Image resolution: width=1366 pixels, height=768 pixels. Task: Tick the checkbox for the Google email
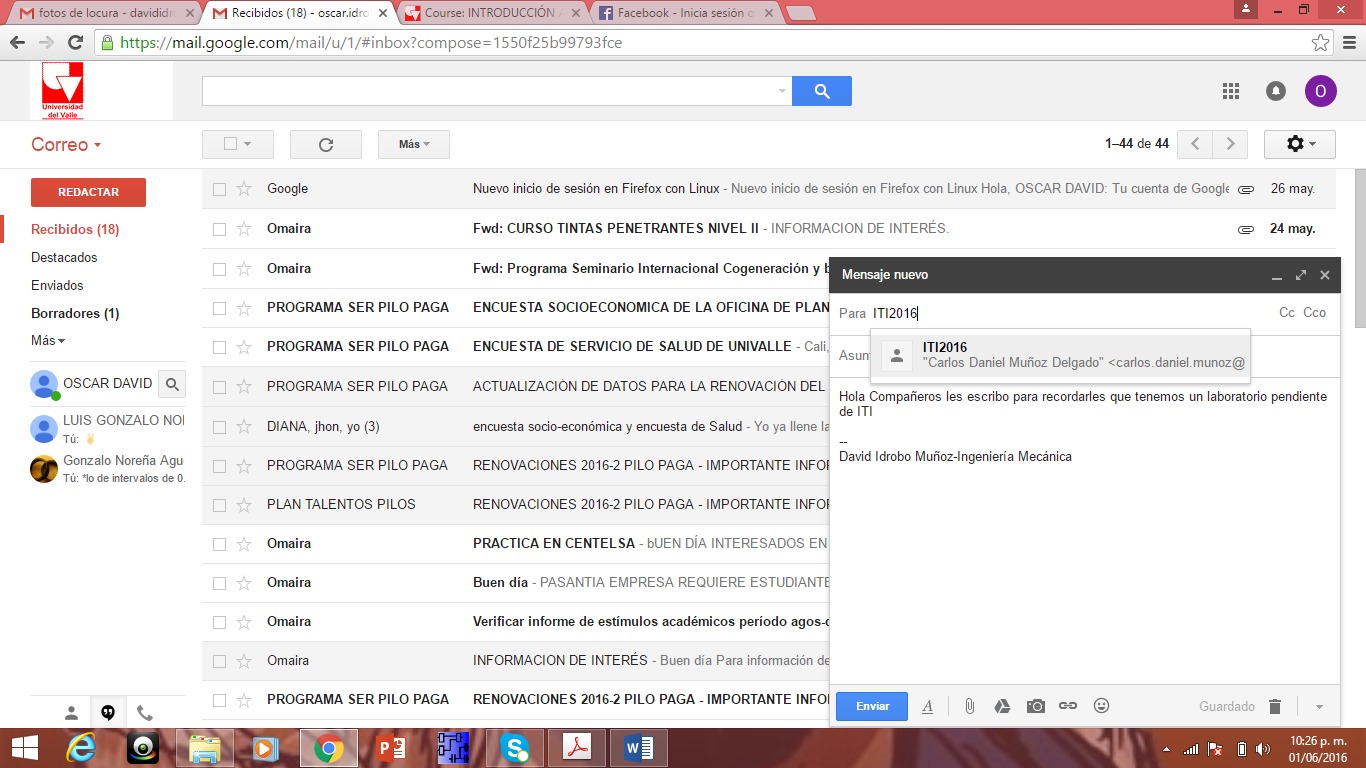219,189
